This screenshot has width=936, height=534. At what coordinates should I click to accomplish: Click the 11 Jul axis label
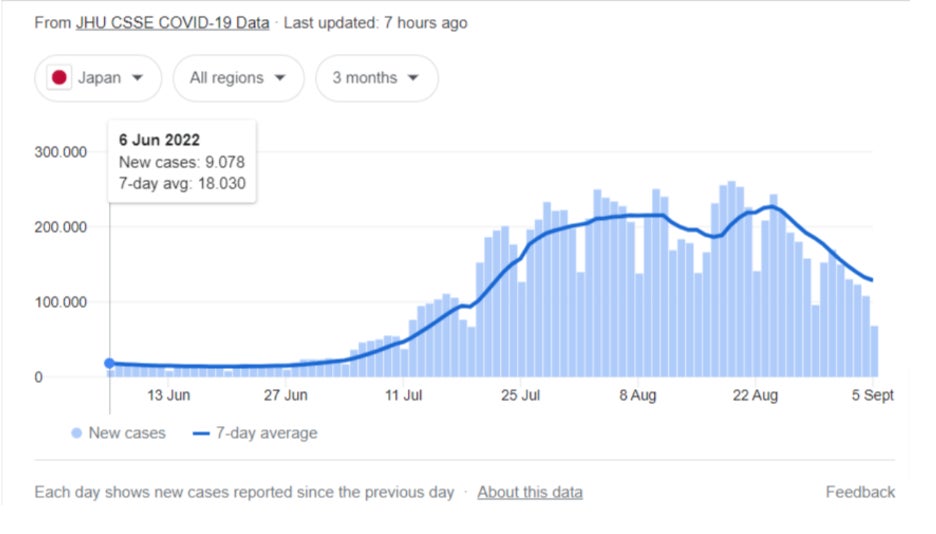coord(404,395)
